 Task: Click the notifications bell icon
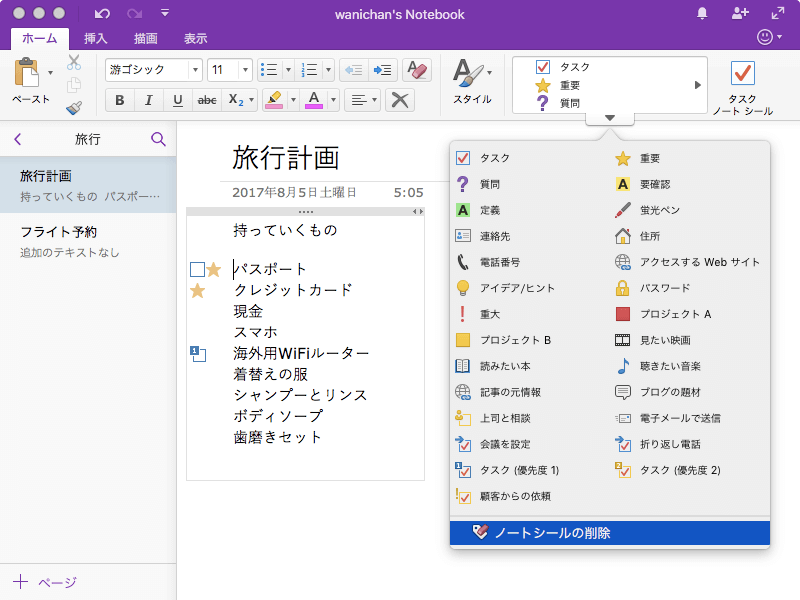702,13
